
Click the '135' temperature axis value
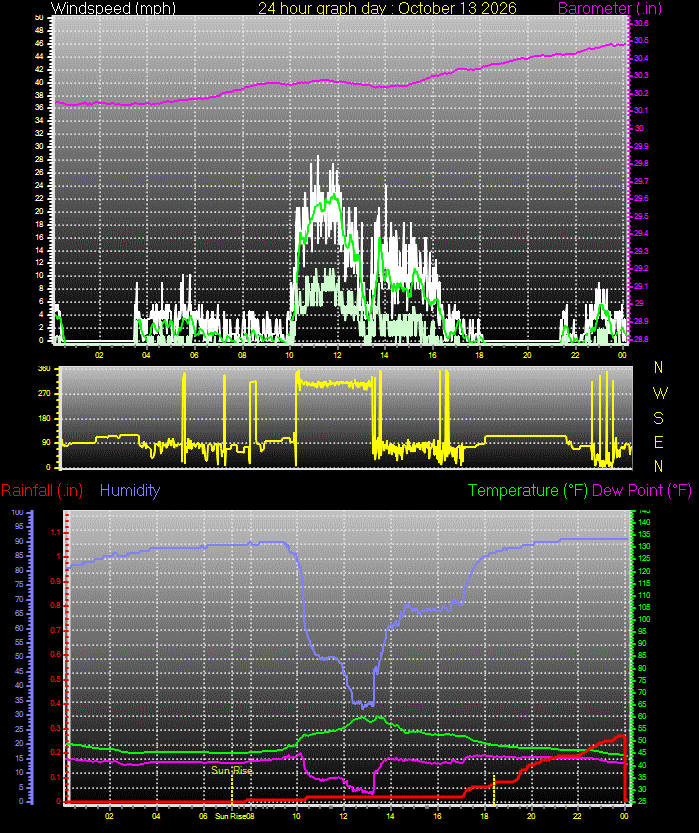pos(644,534)
